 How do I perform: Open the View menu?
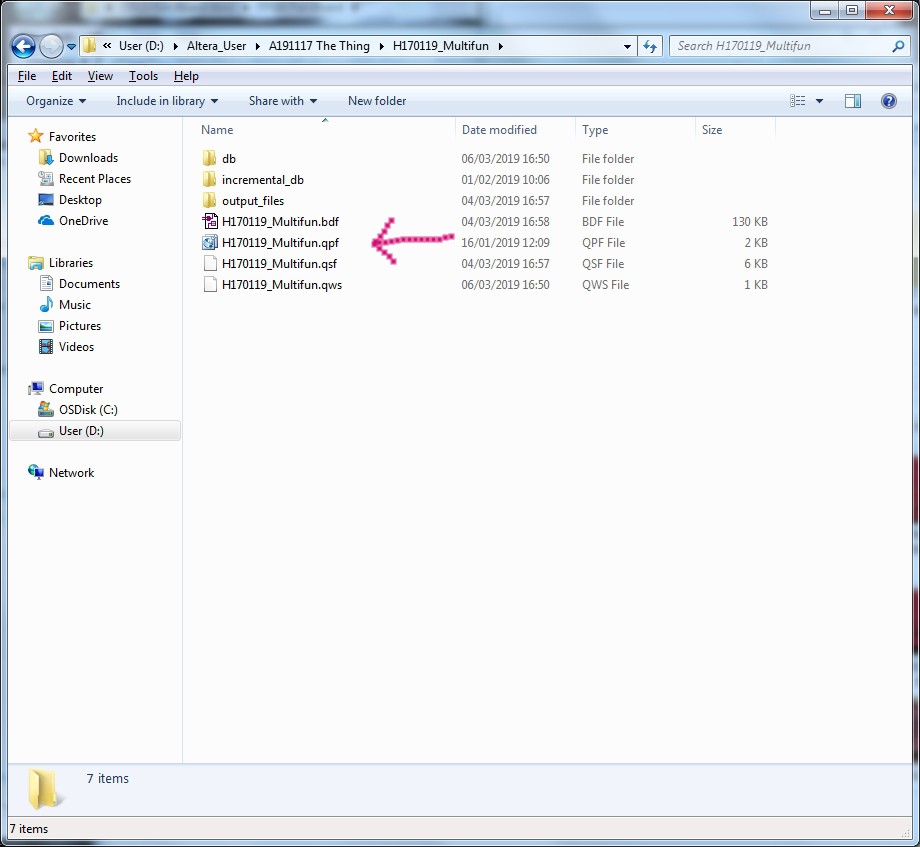[x=100, y=76]
